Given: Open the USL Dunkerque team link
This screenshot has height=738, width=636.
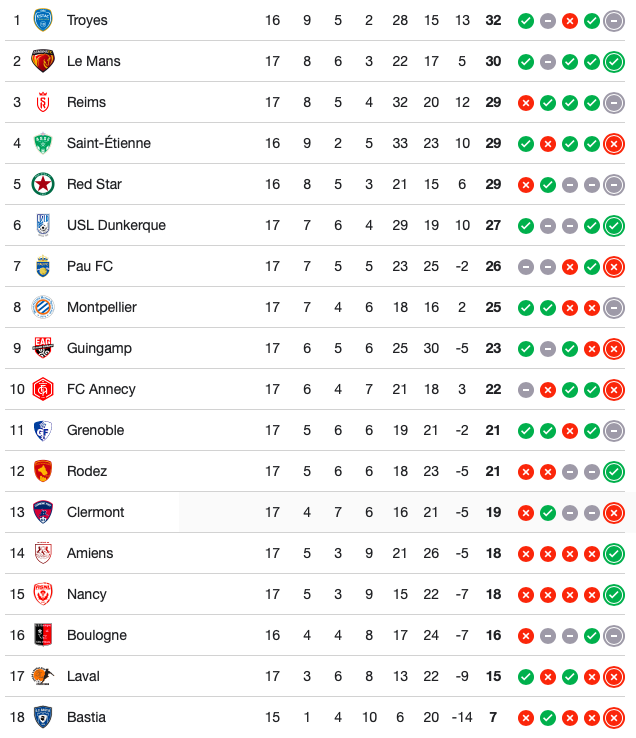Looking at the screenshot, I should pyautogui.click(x=116, y=225).
